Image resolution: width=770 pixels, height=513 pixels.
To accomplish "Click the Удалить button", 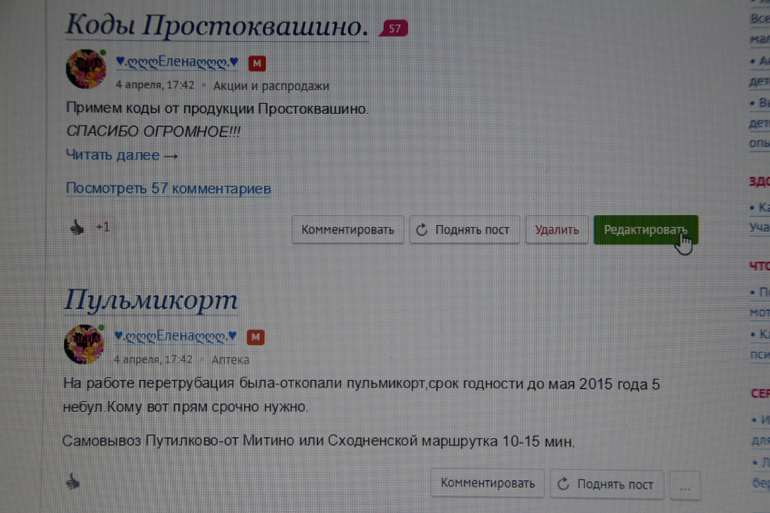I will (556, 230).
